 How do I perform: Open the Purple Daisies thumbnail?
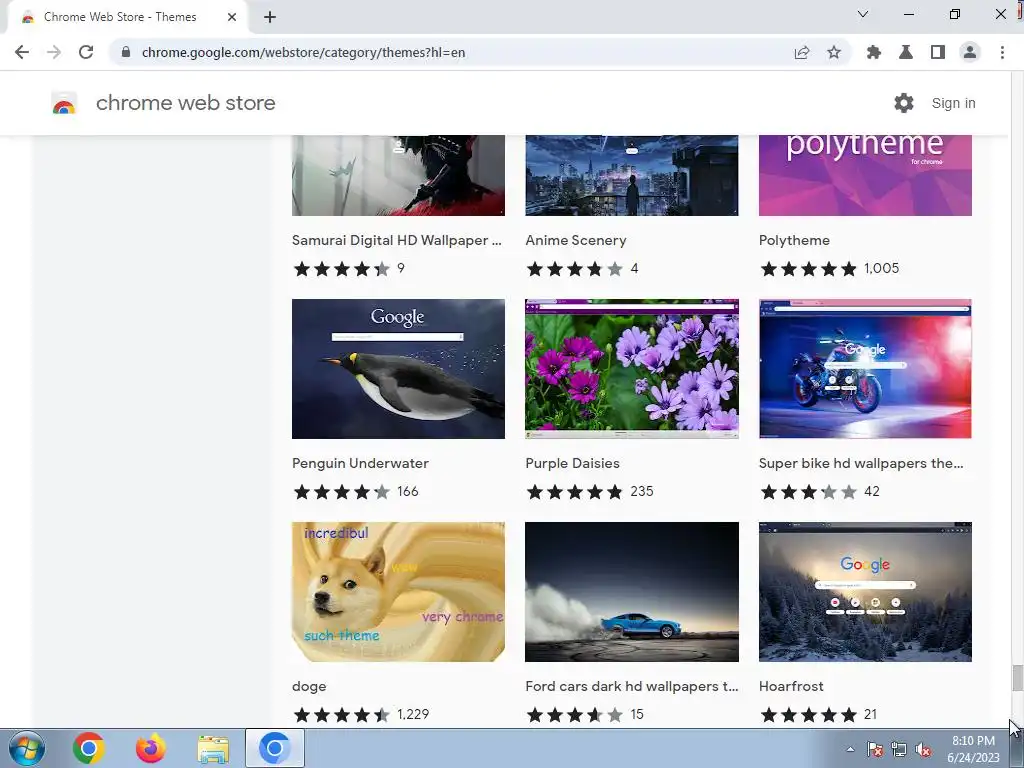(632, 369)
